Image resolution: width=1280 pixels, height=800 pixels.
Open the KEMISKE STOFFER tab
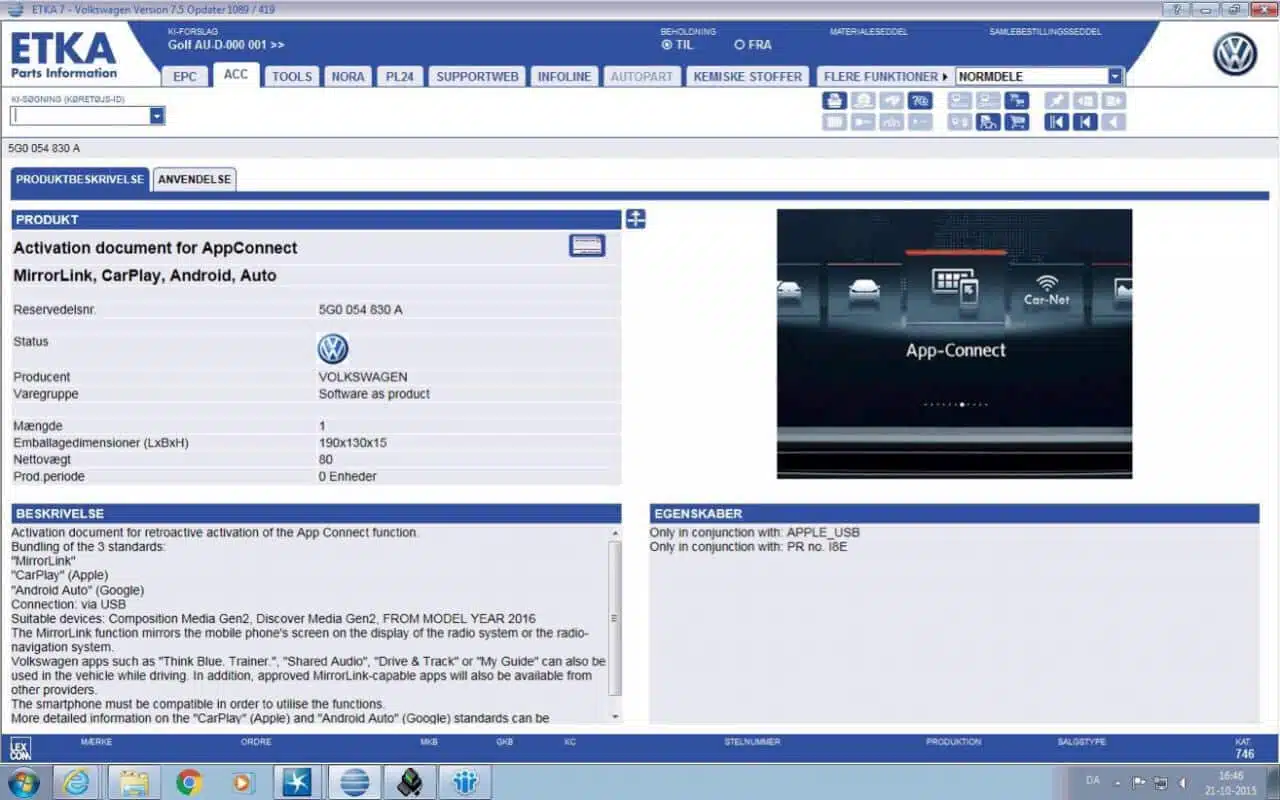click(x=748, y=76)
